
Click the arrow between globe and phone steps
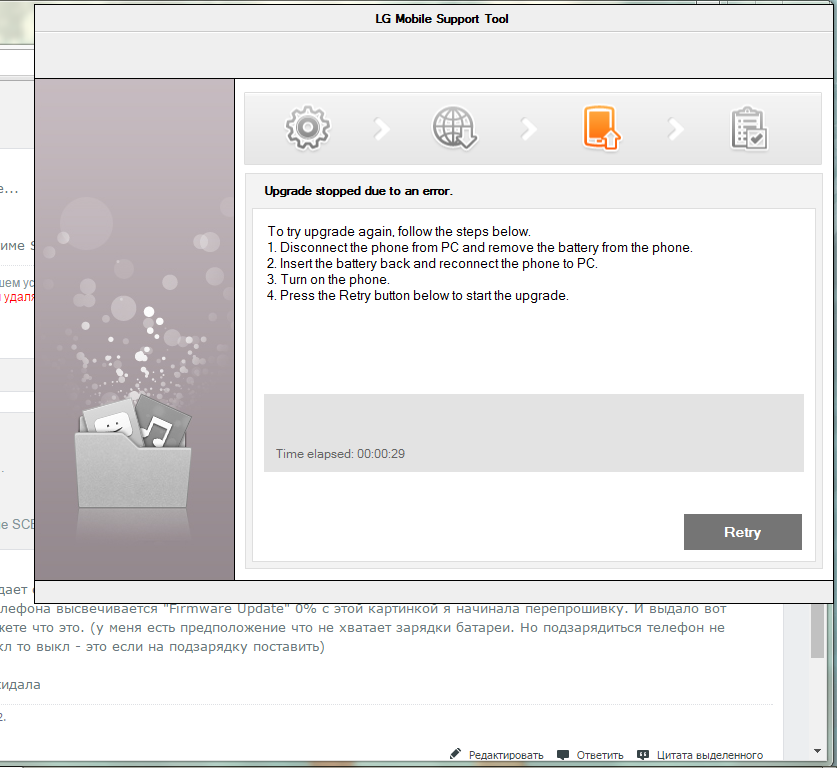(x=528, y=129)
